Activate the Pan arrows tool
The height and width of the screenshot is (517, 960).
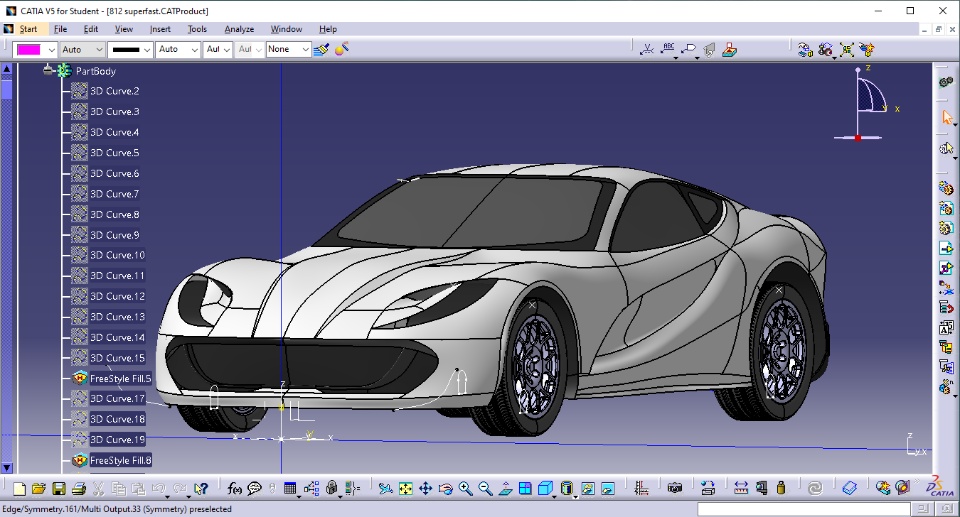pos(426,488)
